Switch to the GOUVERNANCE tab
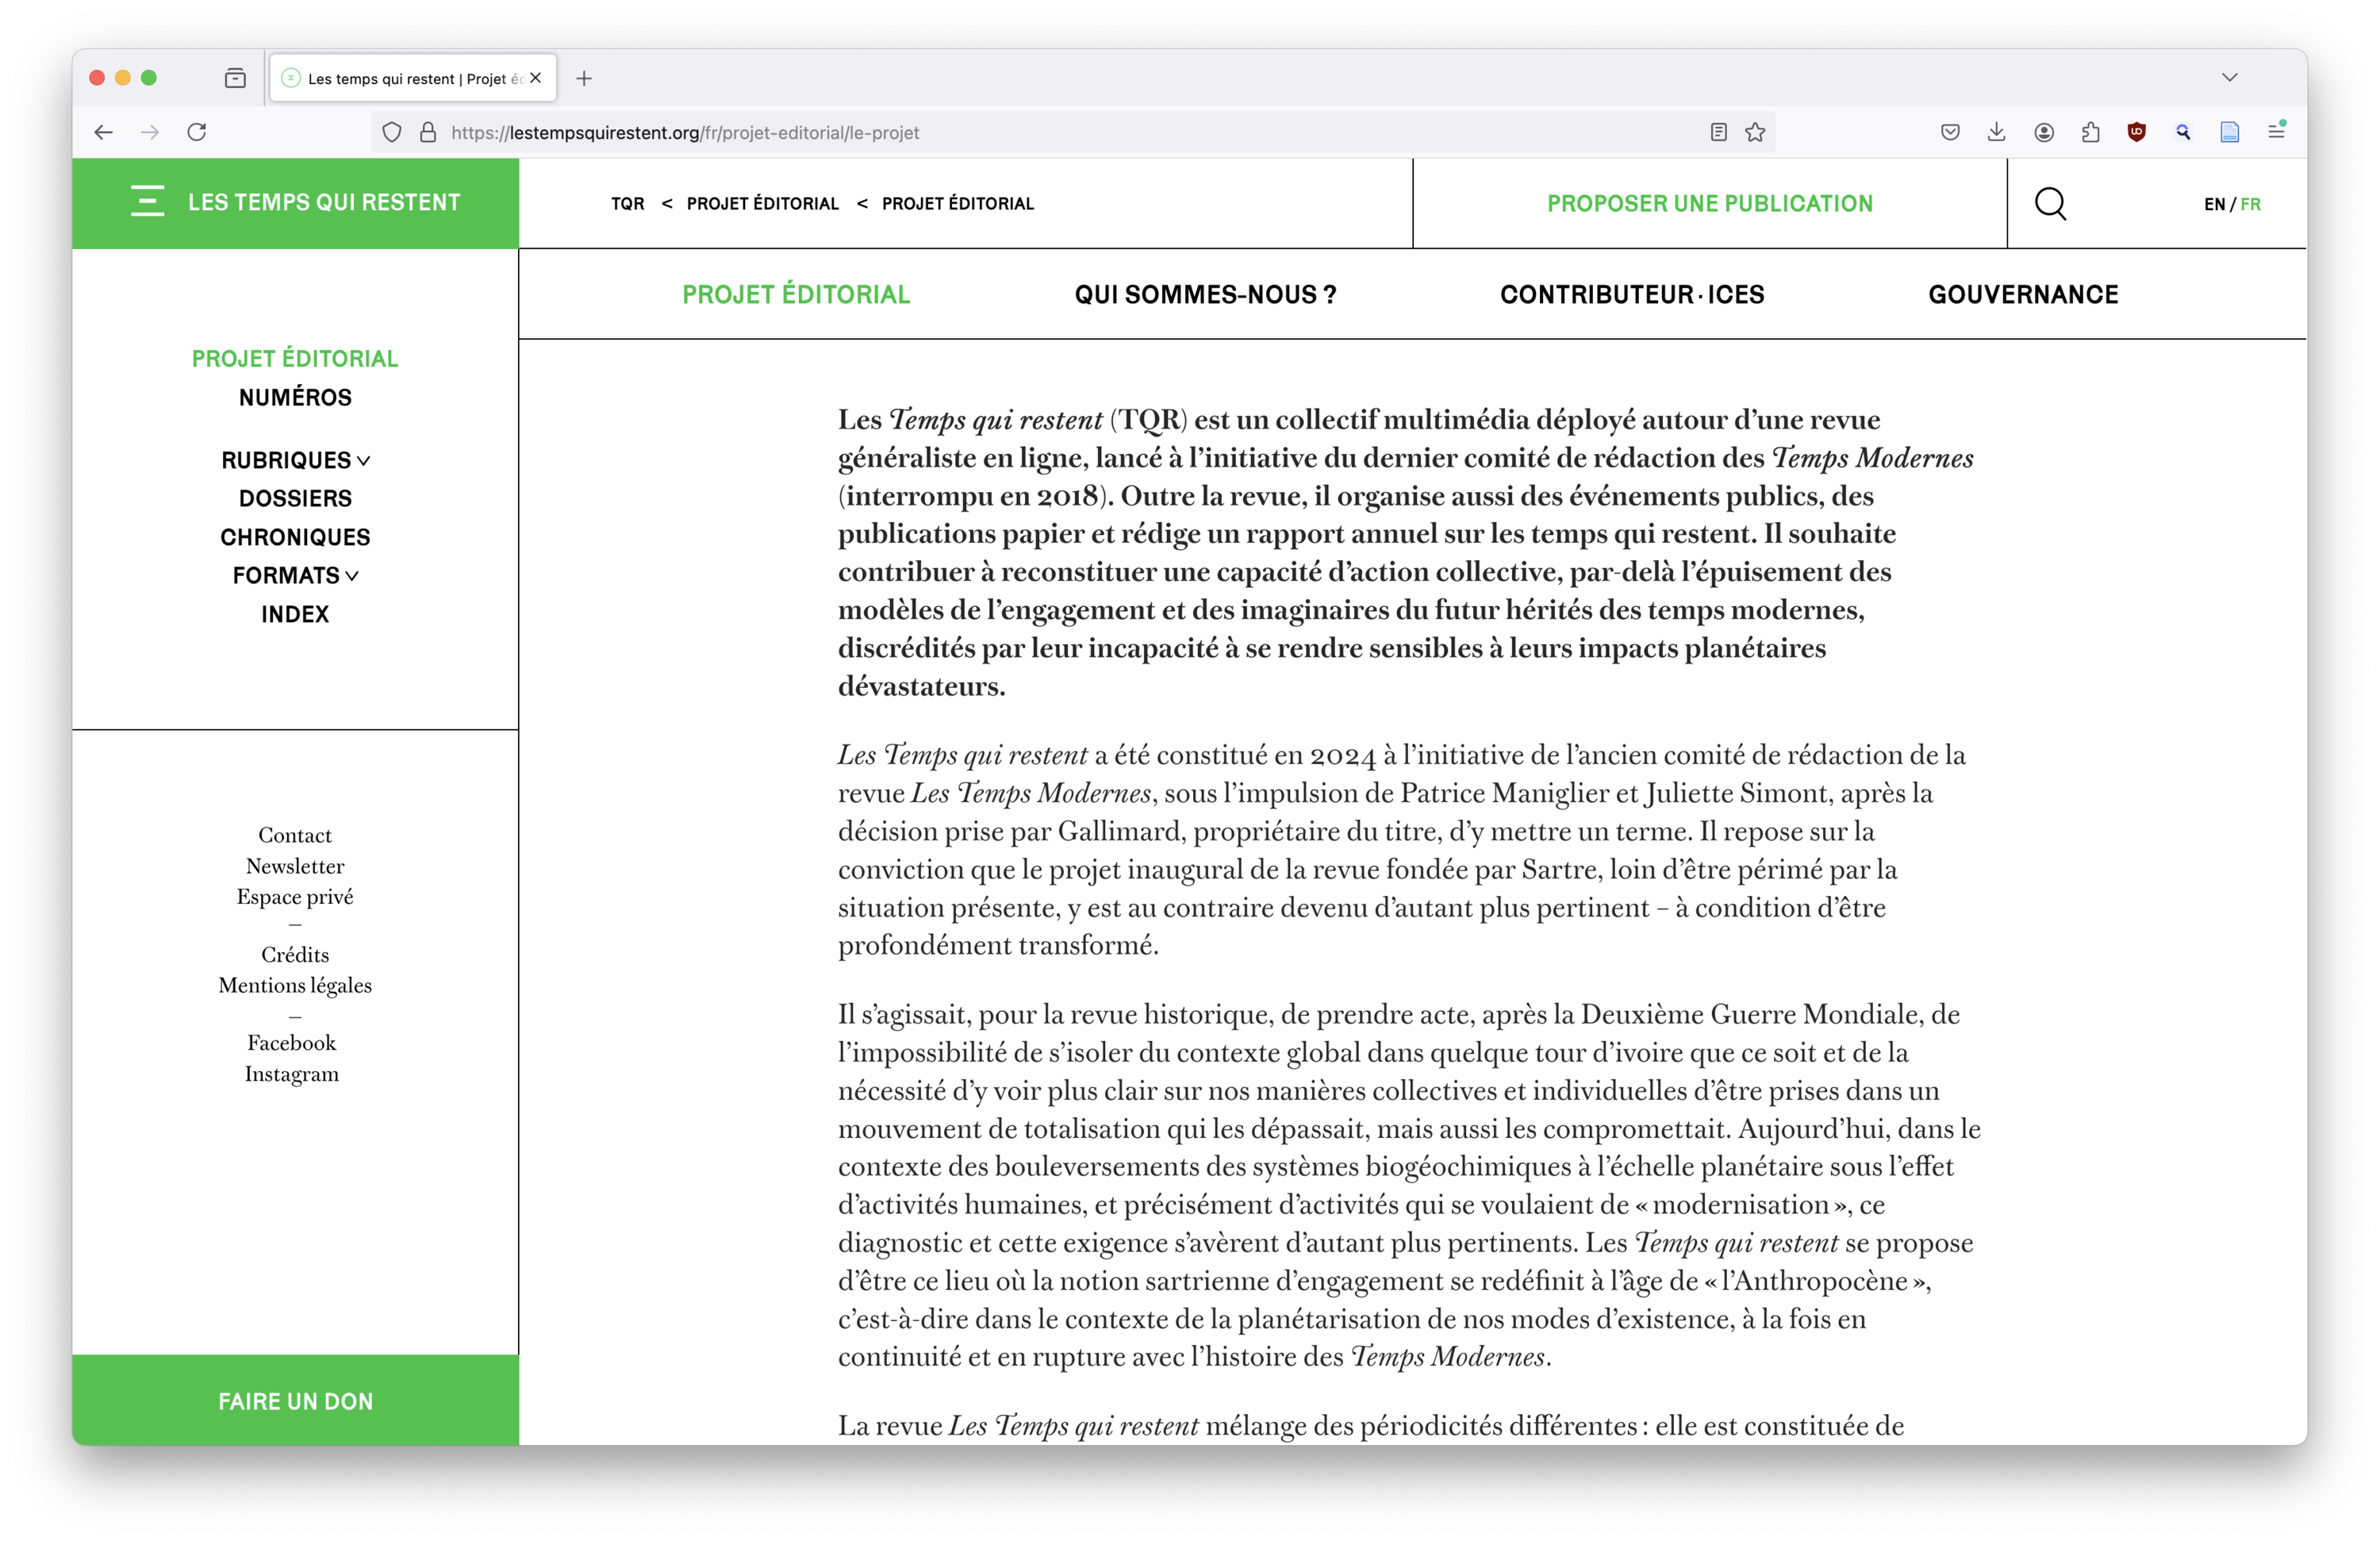 click(2022, 294)
